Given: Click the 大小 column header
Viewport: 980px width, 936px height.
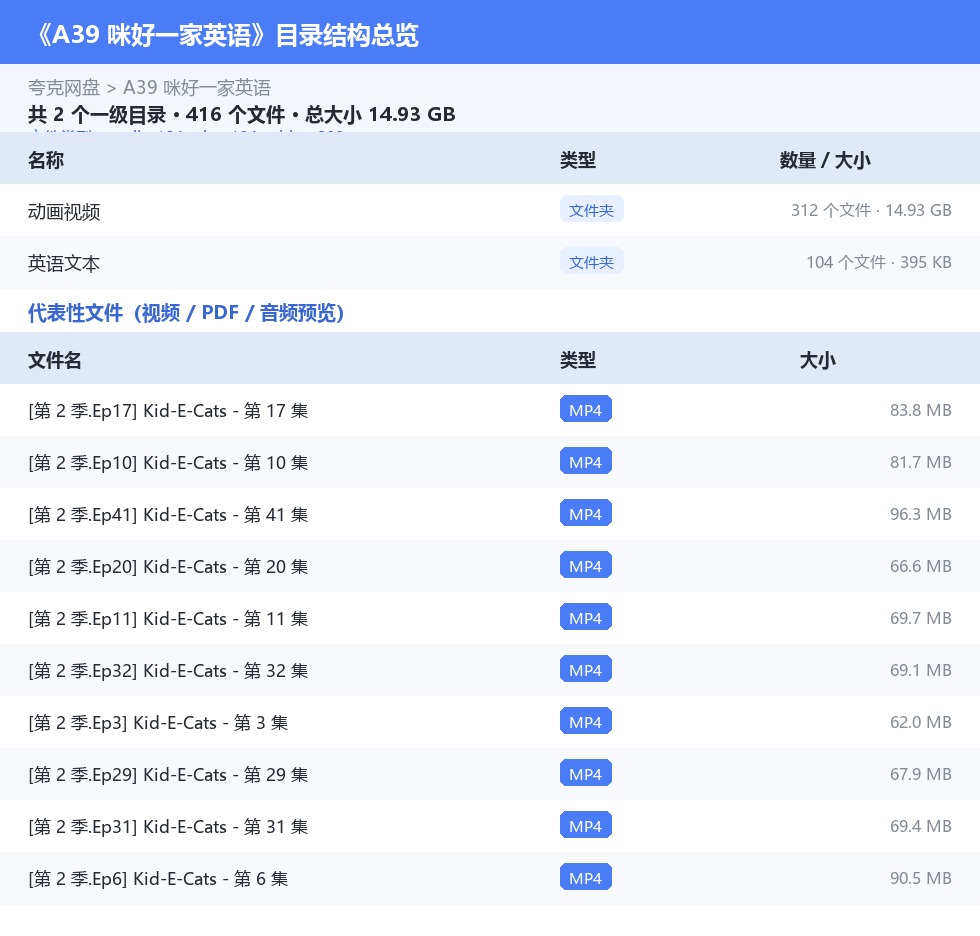Looking at the screenshot, I should [818, 360].
